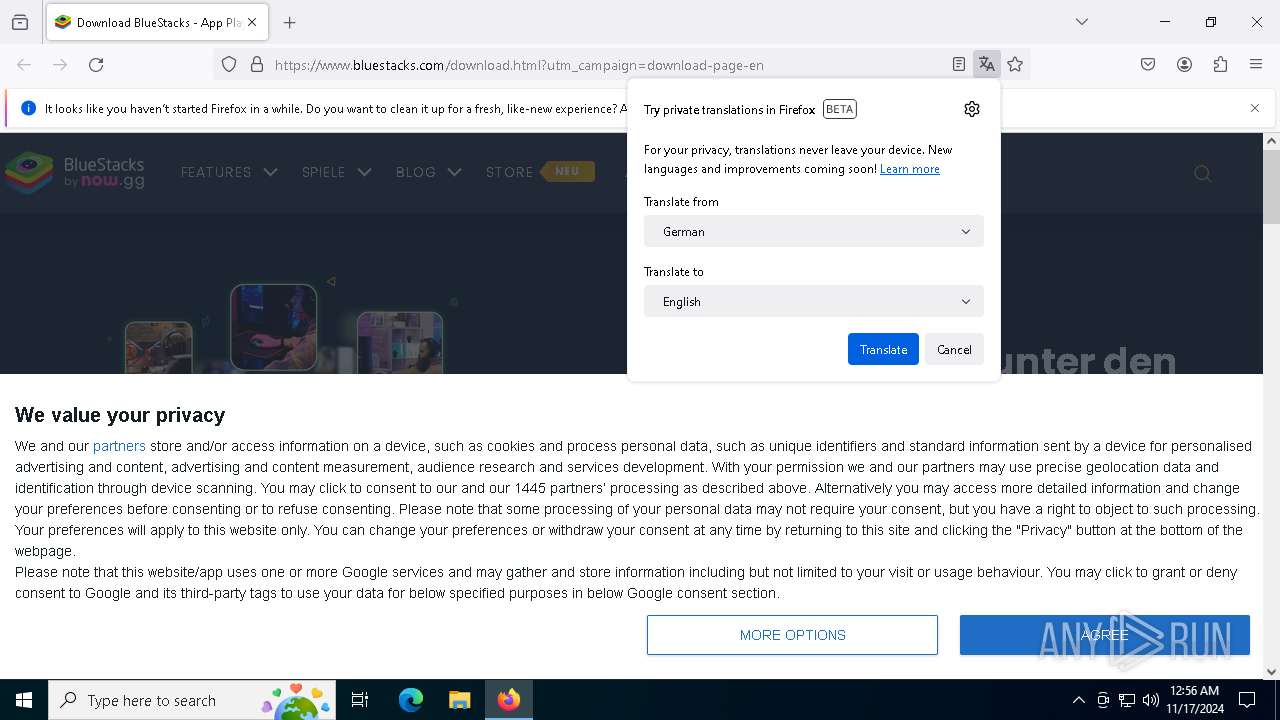Image resolution: width=1280 pixels, height=720 pixels.
Task: Open Task View on taskbar
Action: (x=360, y=700)
